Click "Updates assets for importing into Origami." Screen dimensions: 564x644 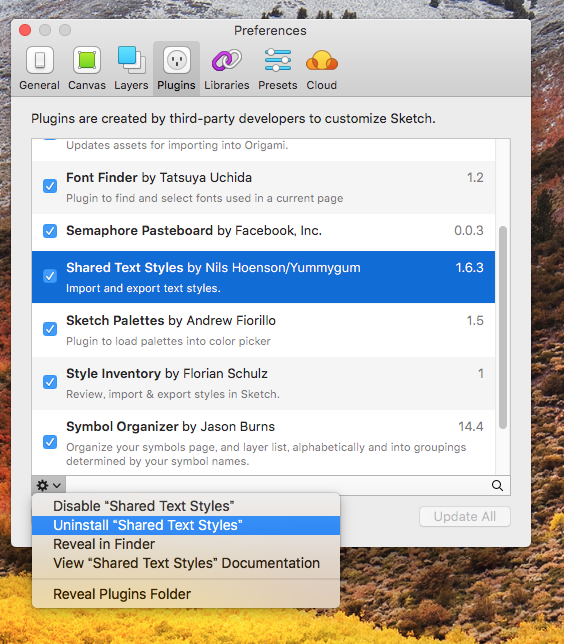pos(177,145)
